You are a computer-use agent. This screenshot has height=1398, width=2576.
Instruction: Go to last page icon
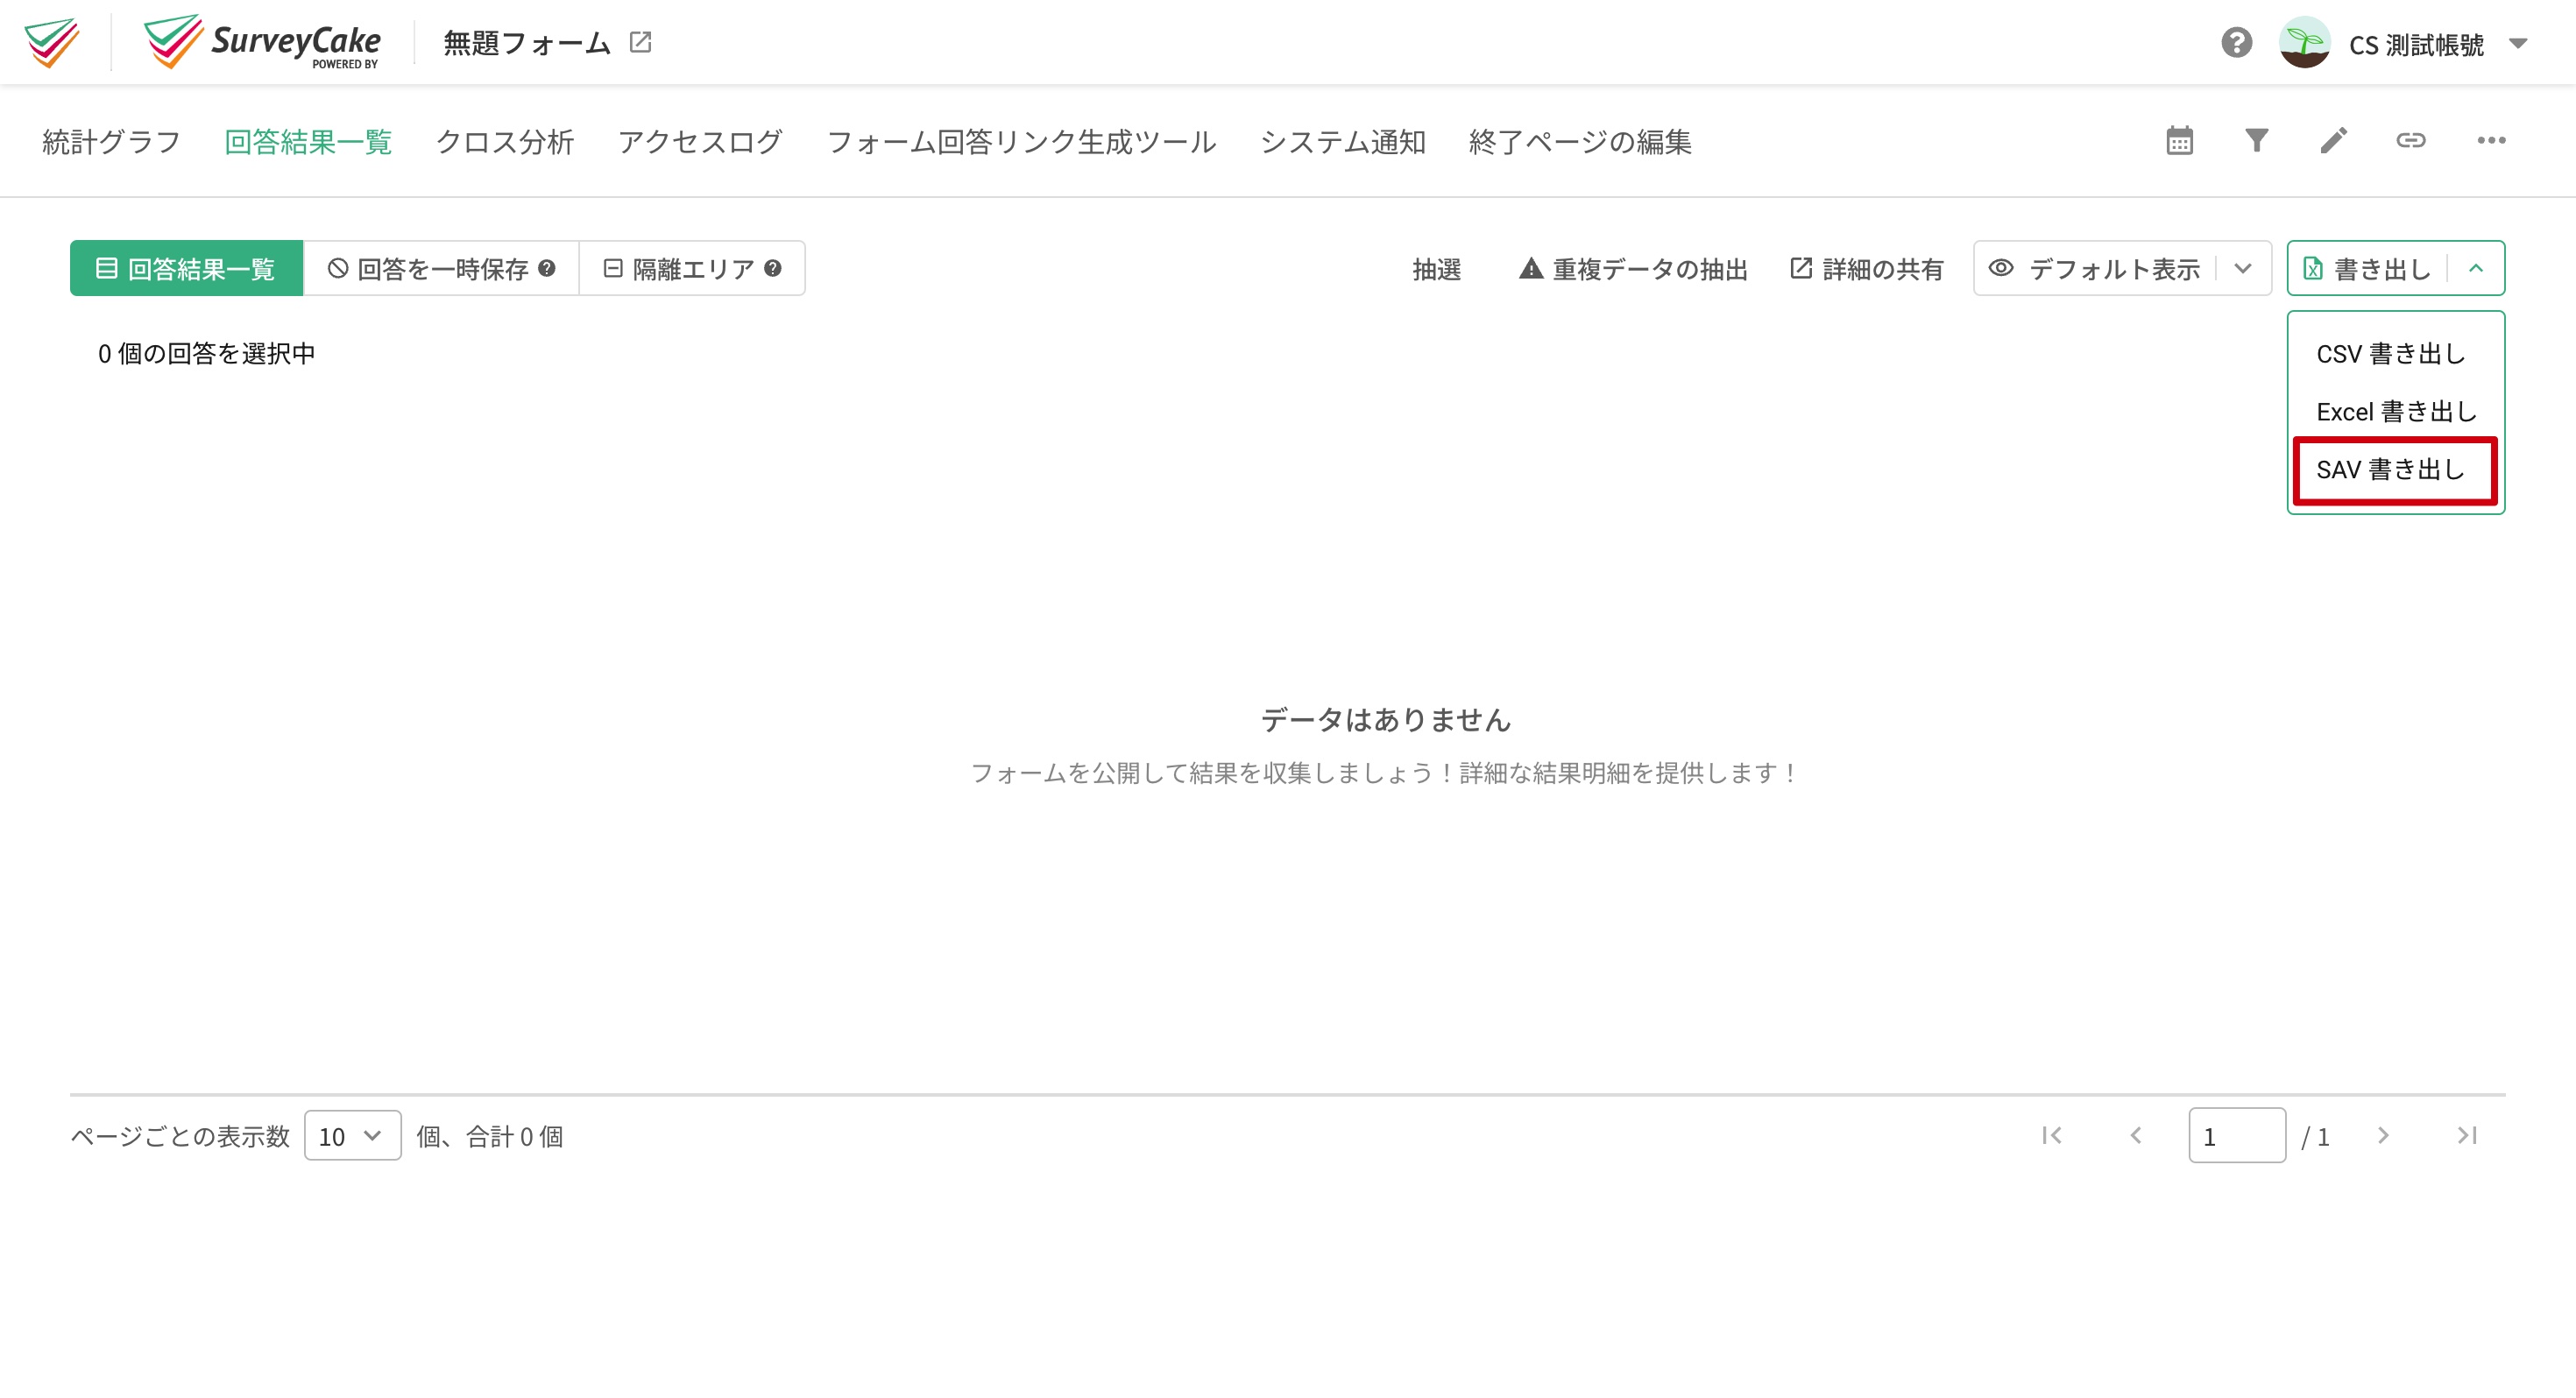coord(2467,1135)
